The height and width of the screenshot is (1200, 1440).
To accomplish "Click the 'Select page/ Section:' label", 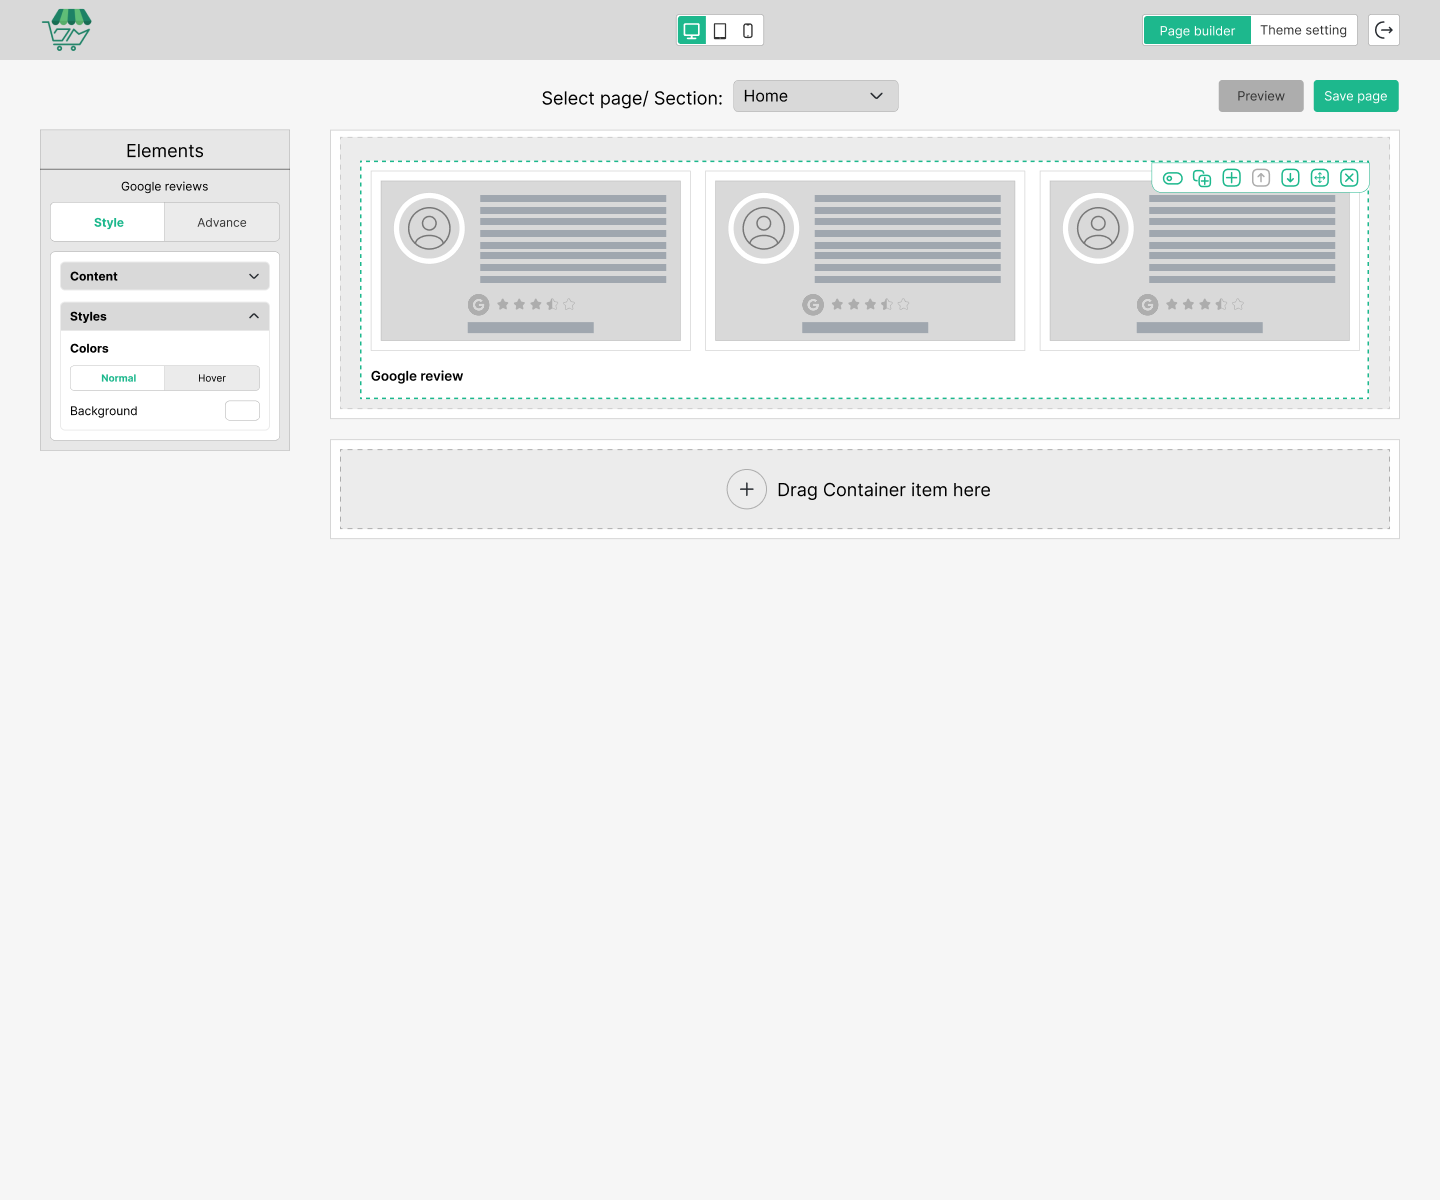I will click(632, 98).
